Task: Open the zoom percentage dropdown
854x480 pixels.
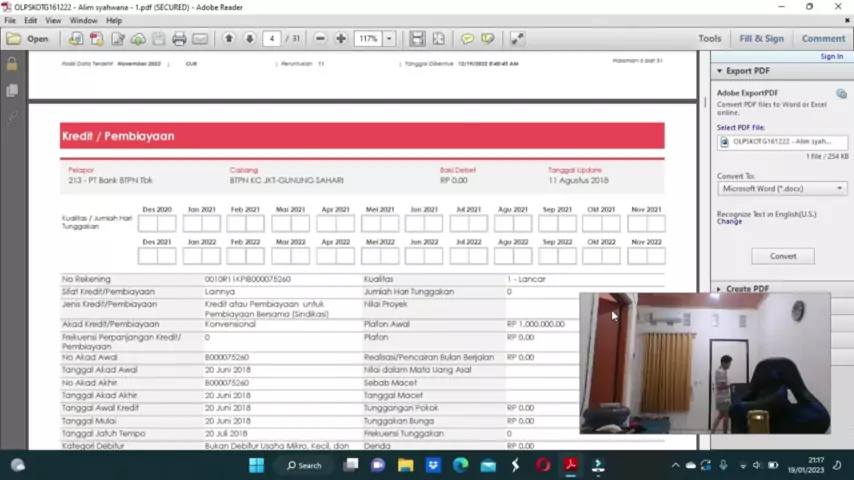Action: (389, 39)
